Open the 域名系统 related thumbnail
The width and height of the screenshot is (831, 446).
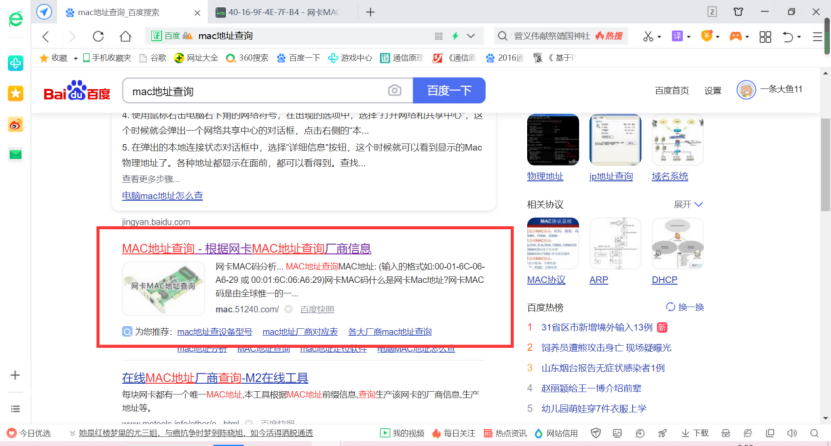677,140
